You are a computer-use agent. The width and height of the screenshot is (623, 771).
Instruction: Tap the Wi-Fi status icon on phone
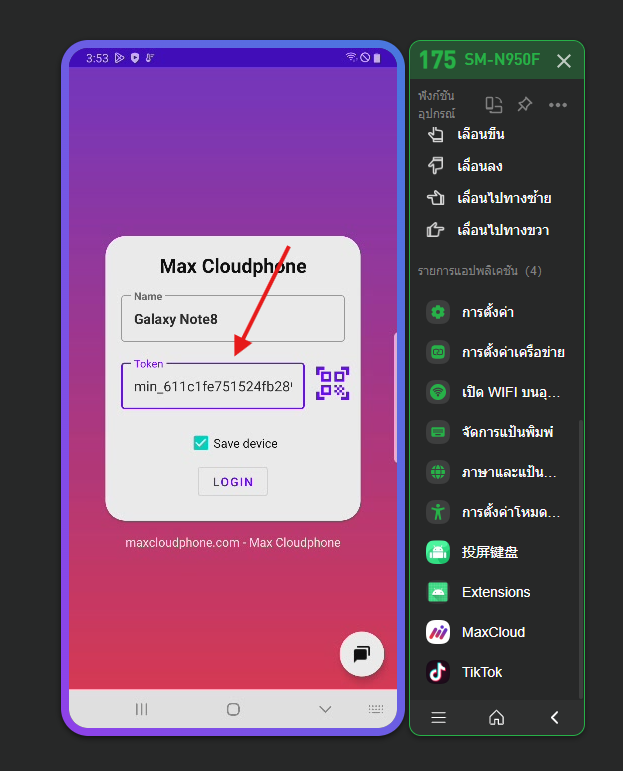(x=351, y=57)
